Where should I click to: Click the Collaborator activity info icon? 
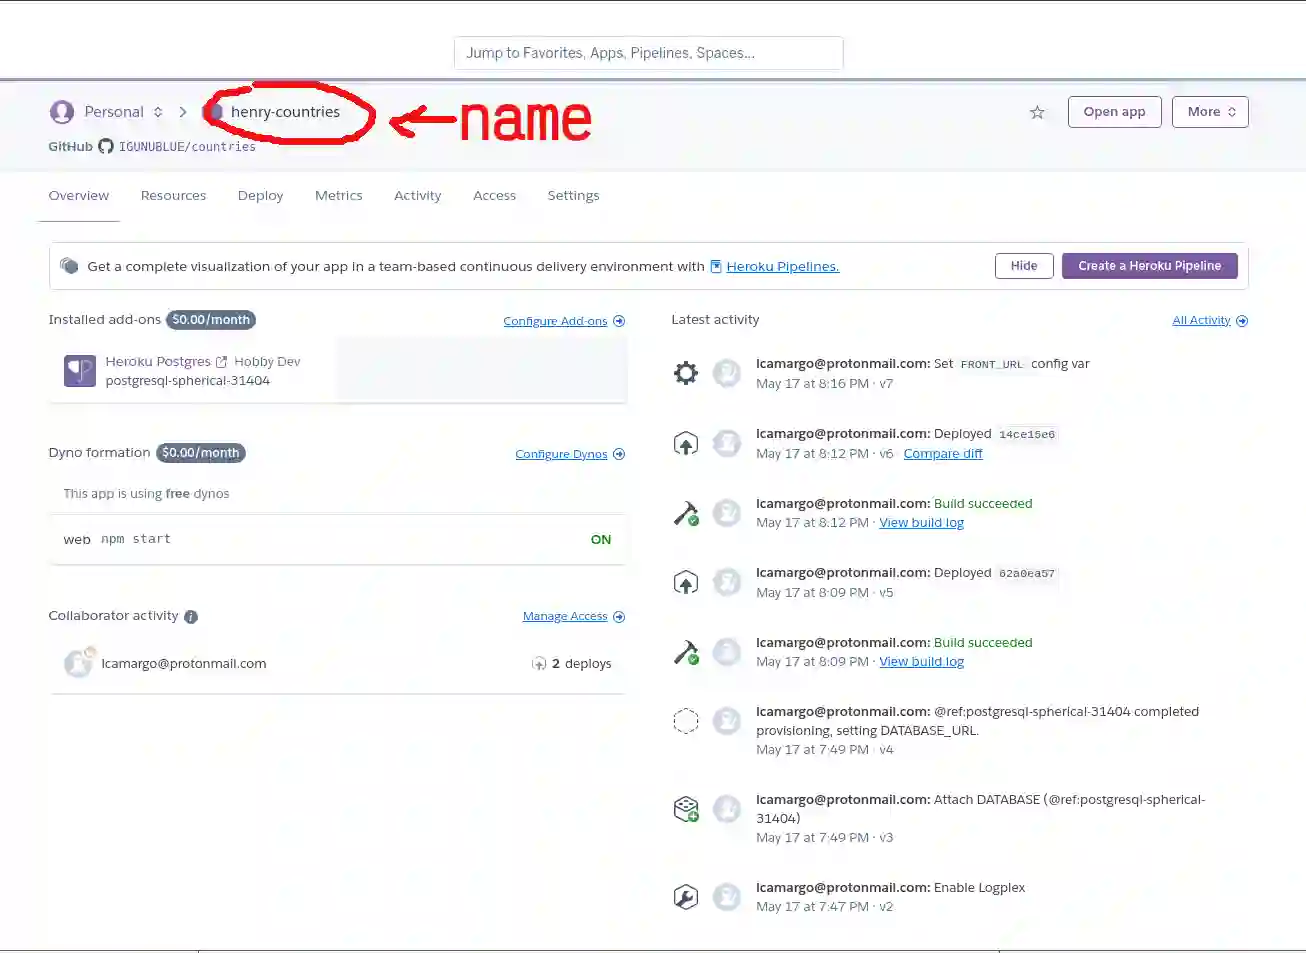point(191,617)
